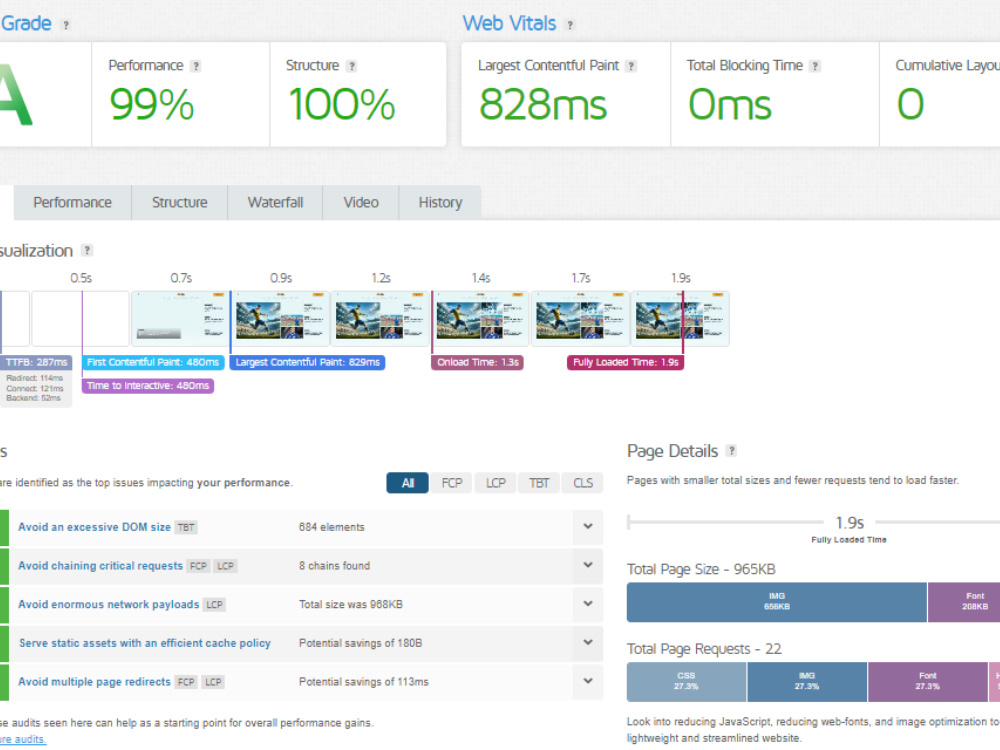1000x750 pixels.
Task: Click the Font 27.3% requests bar
Action: click(x=927, y=681)
